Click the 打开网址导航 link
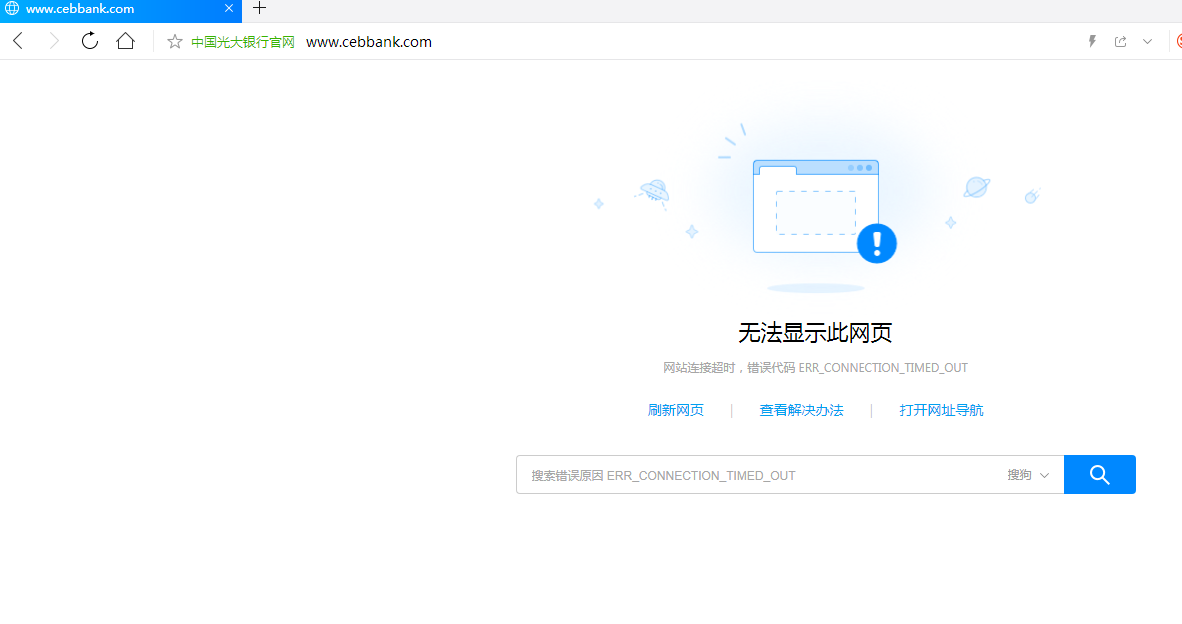This screenshot has width=1182, height=624. coord(941,409)
